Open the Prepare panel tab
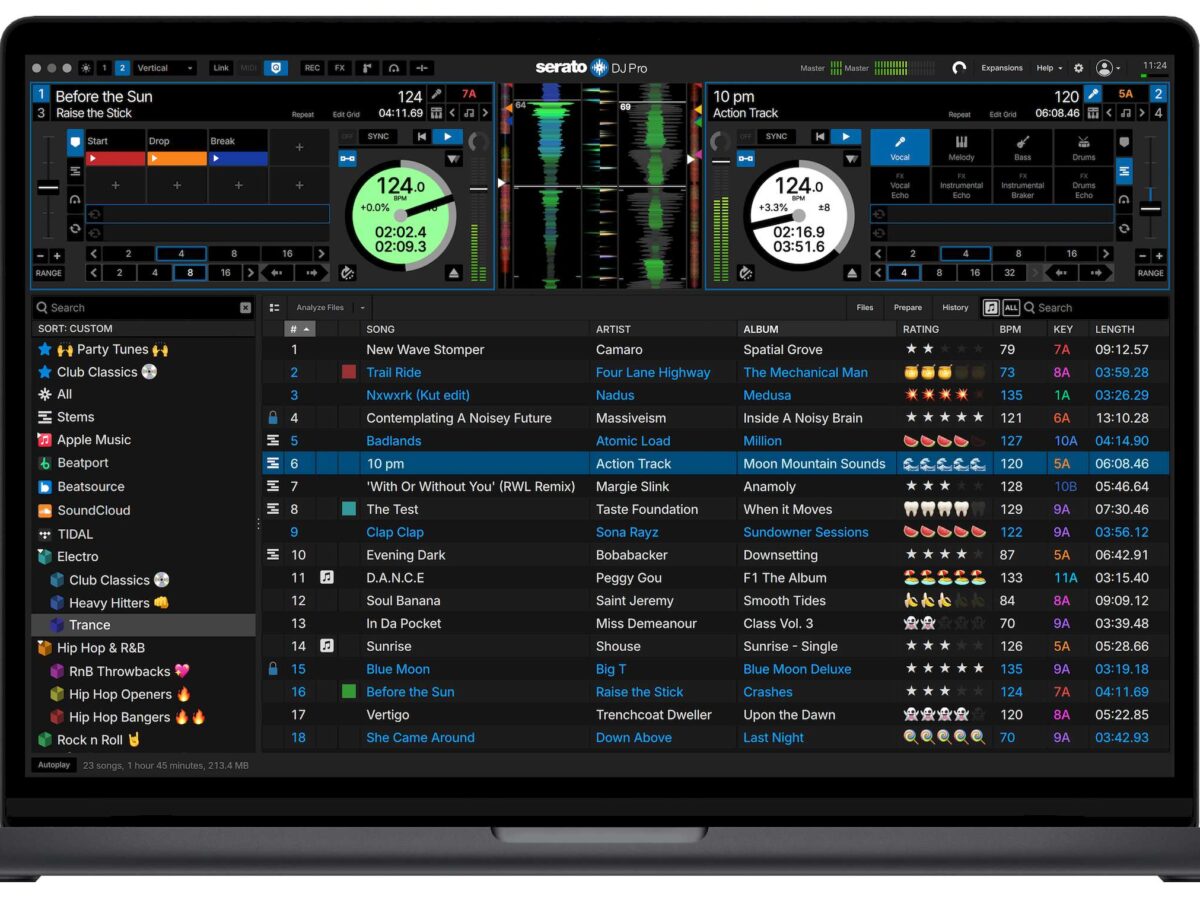 [908, 308]
